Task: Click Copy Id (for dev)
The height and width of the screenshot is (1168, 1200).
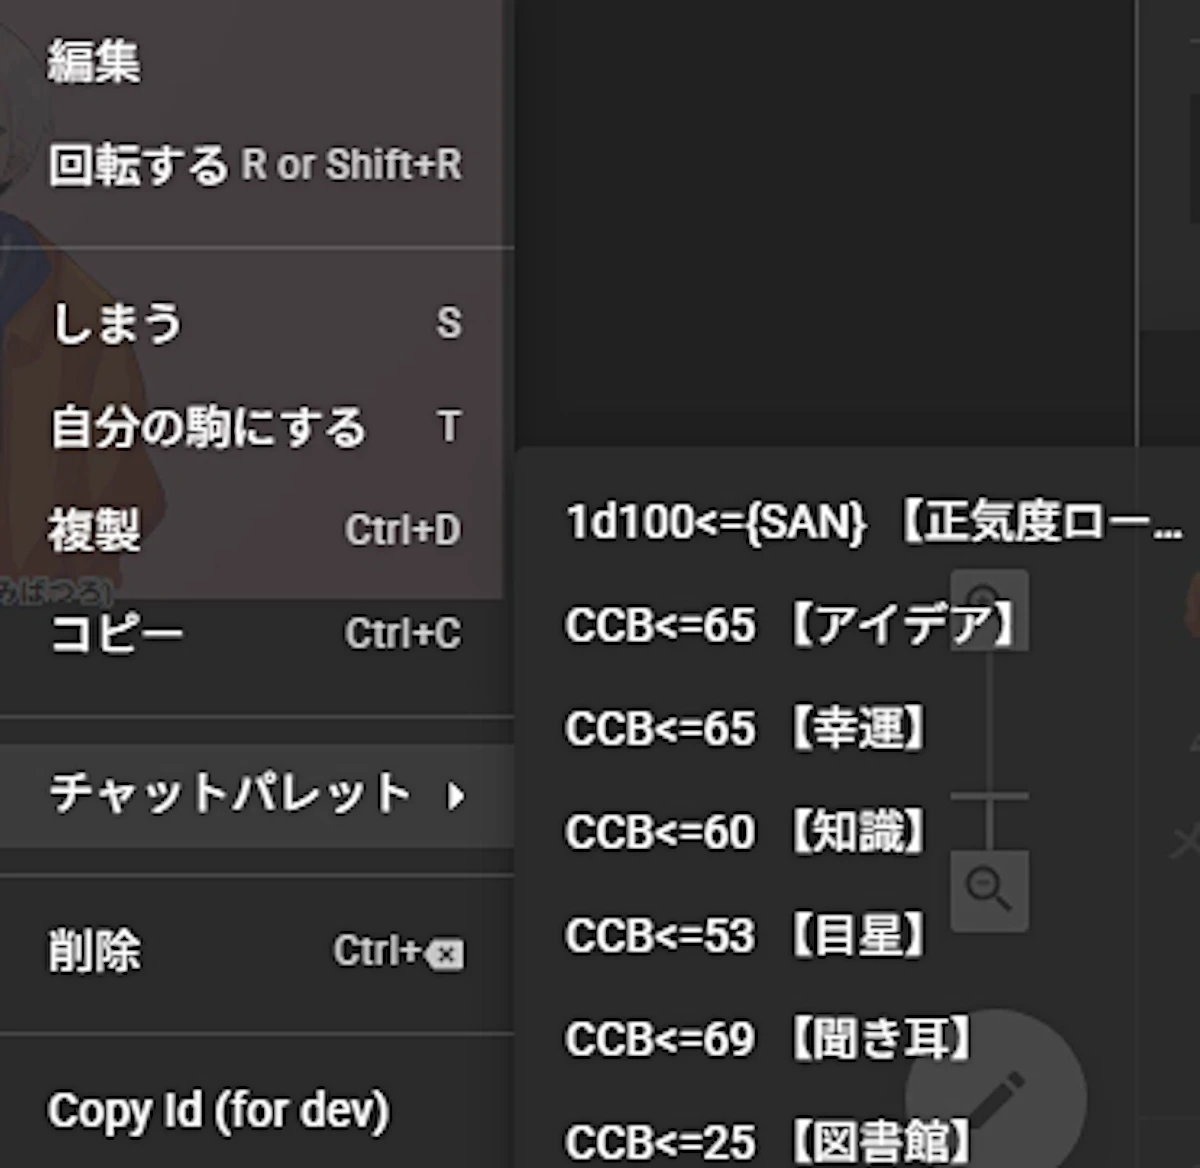Action: tap(218, 1110)
